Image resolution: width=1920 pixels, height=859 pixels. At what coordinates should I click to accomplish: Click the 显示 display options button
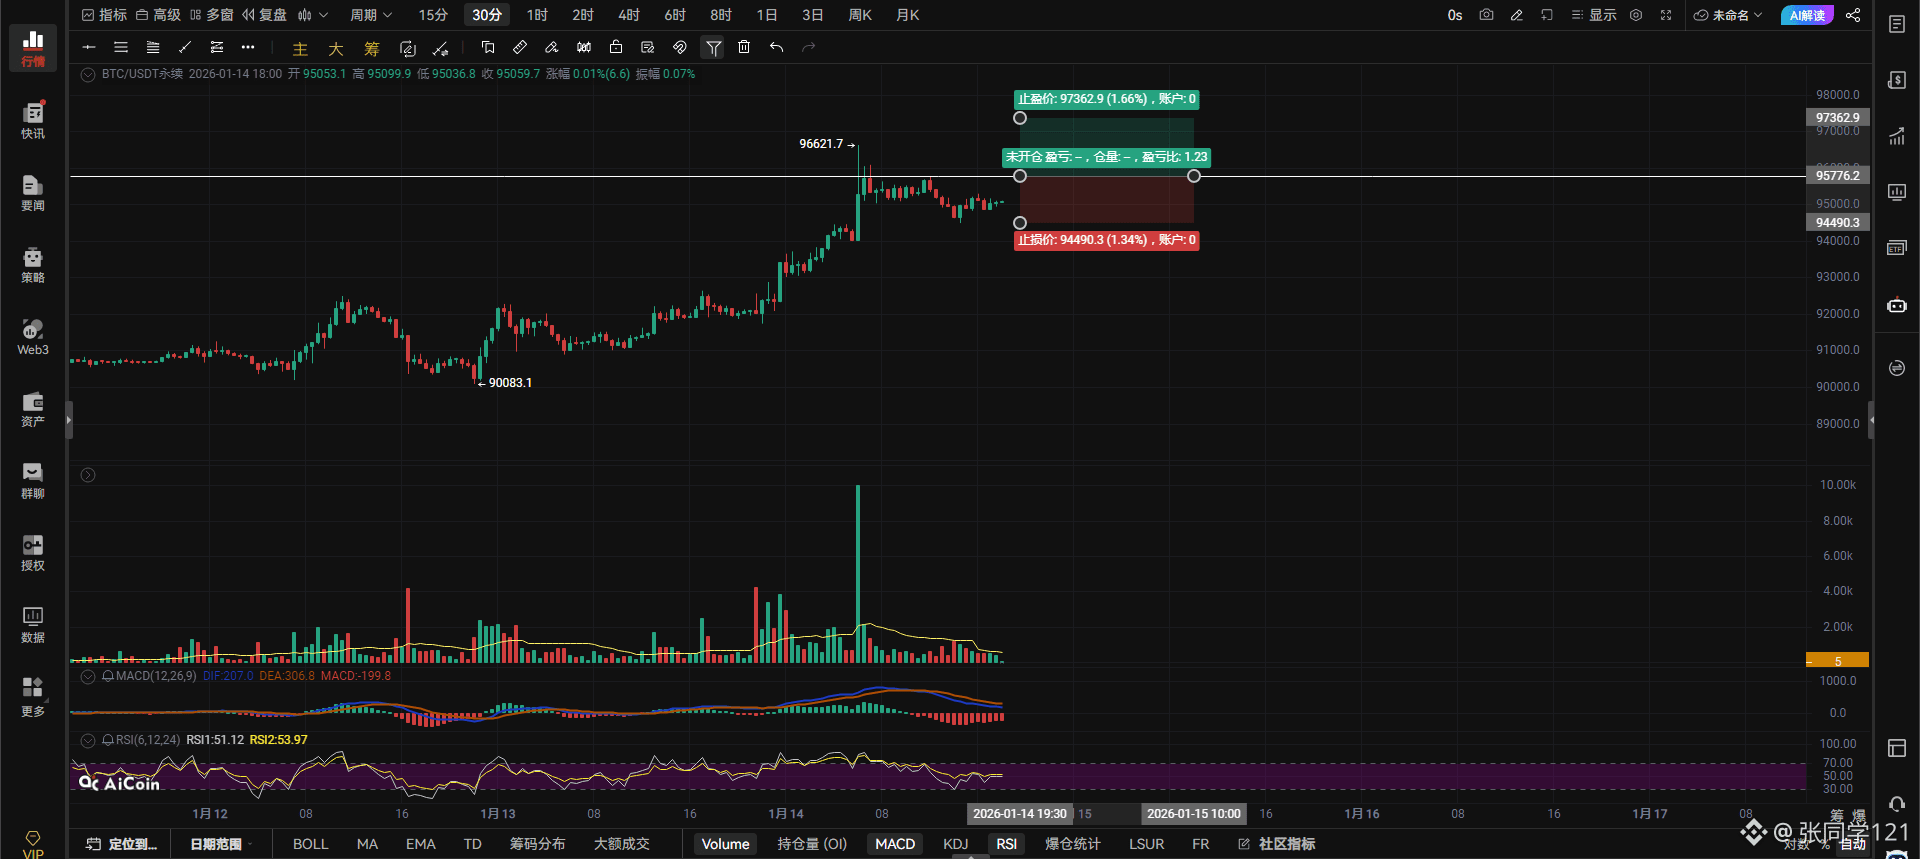(1594, 15)
